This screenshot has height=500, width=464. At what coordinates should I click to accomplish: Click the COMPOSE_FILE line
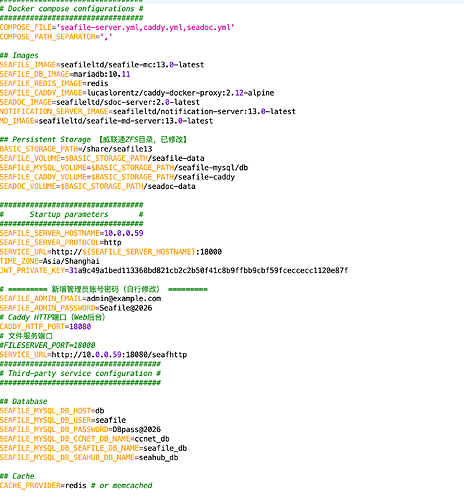[x=117, y=27]
